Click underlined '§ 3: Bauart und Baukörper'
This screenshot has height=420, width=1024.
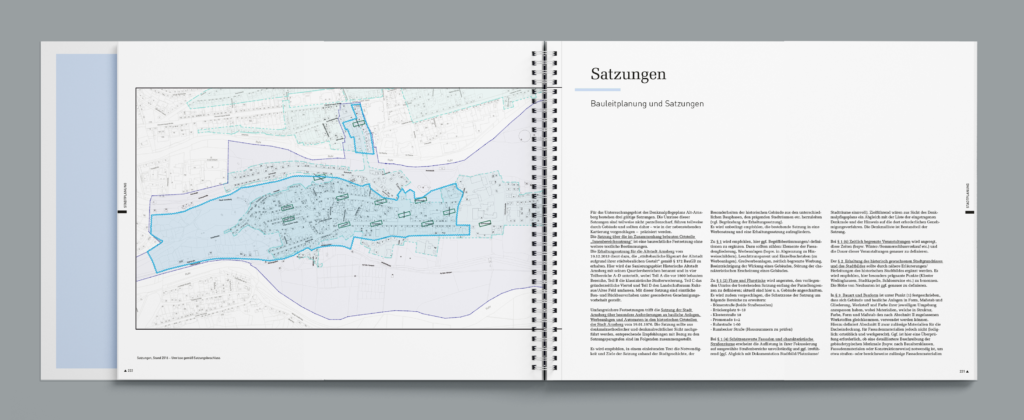coord(857,295)
